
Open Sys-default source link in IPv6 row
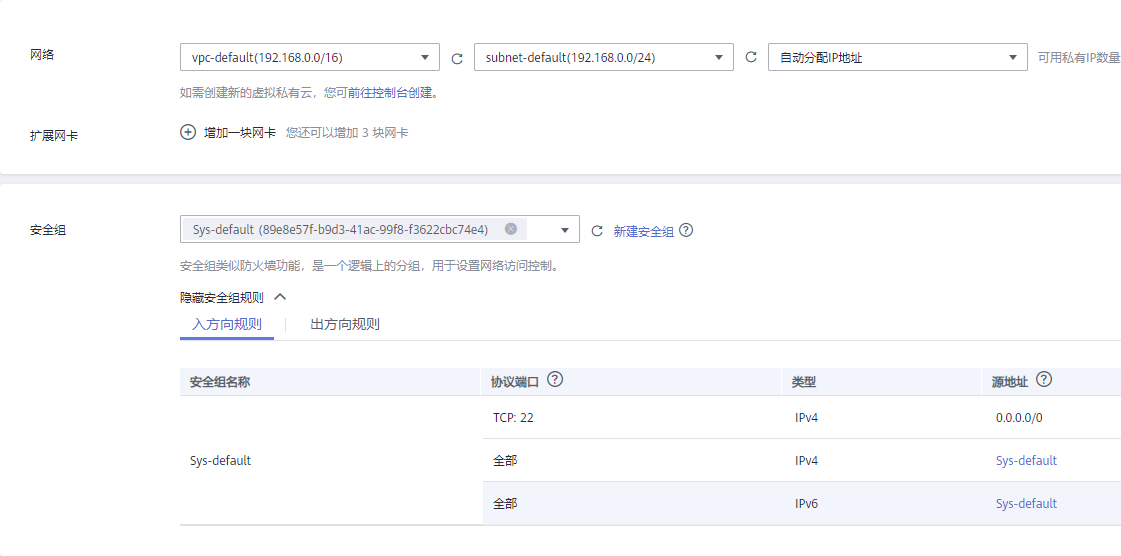pyautogui.click(x=1026, y=503)
